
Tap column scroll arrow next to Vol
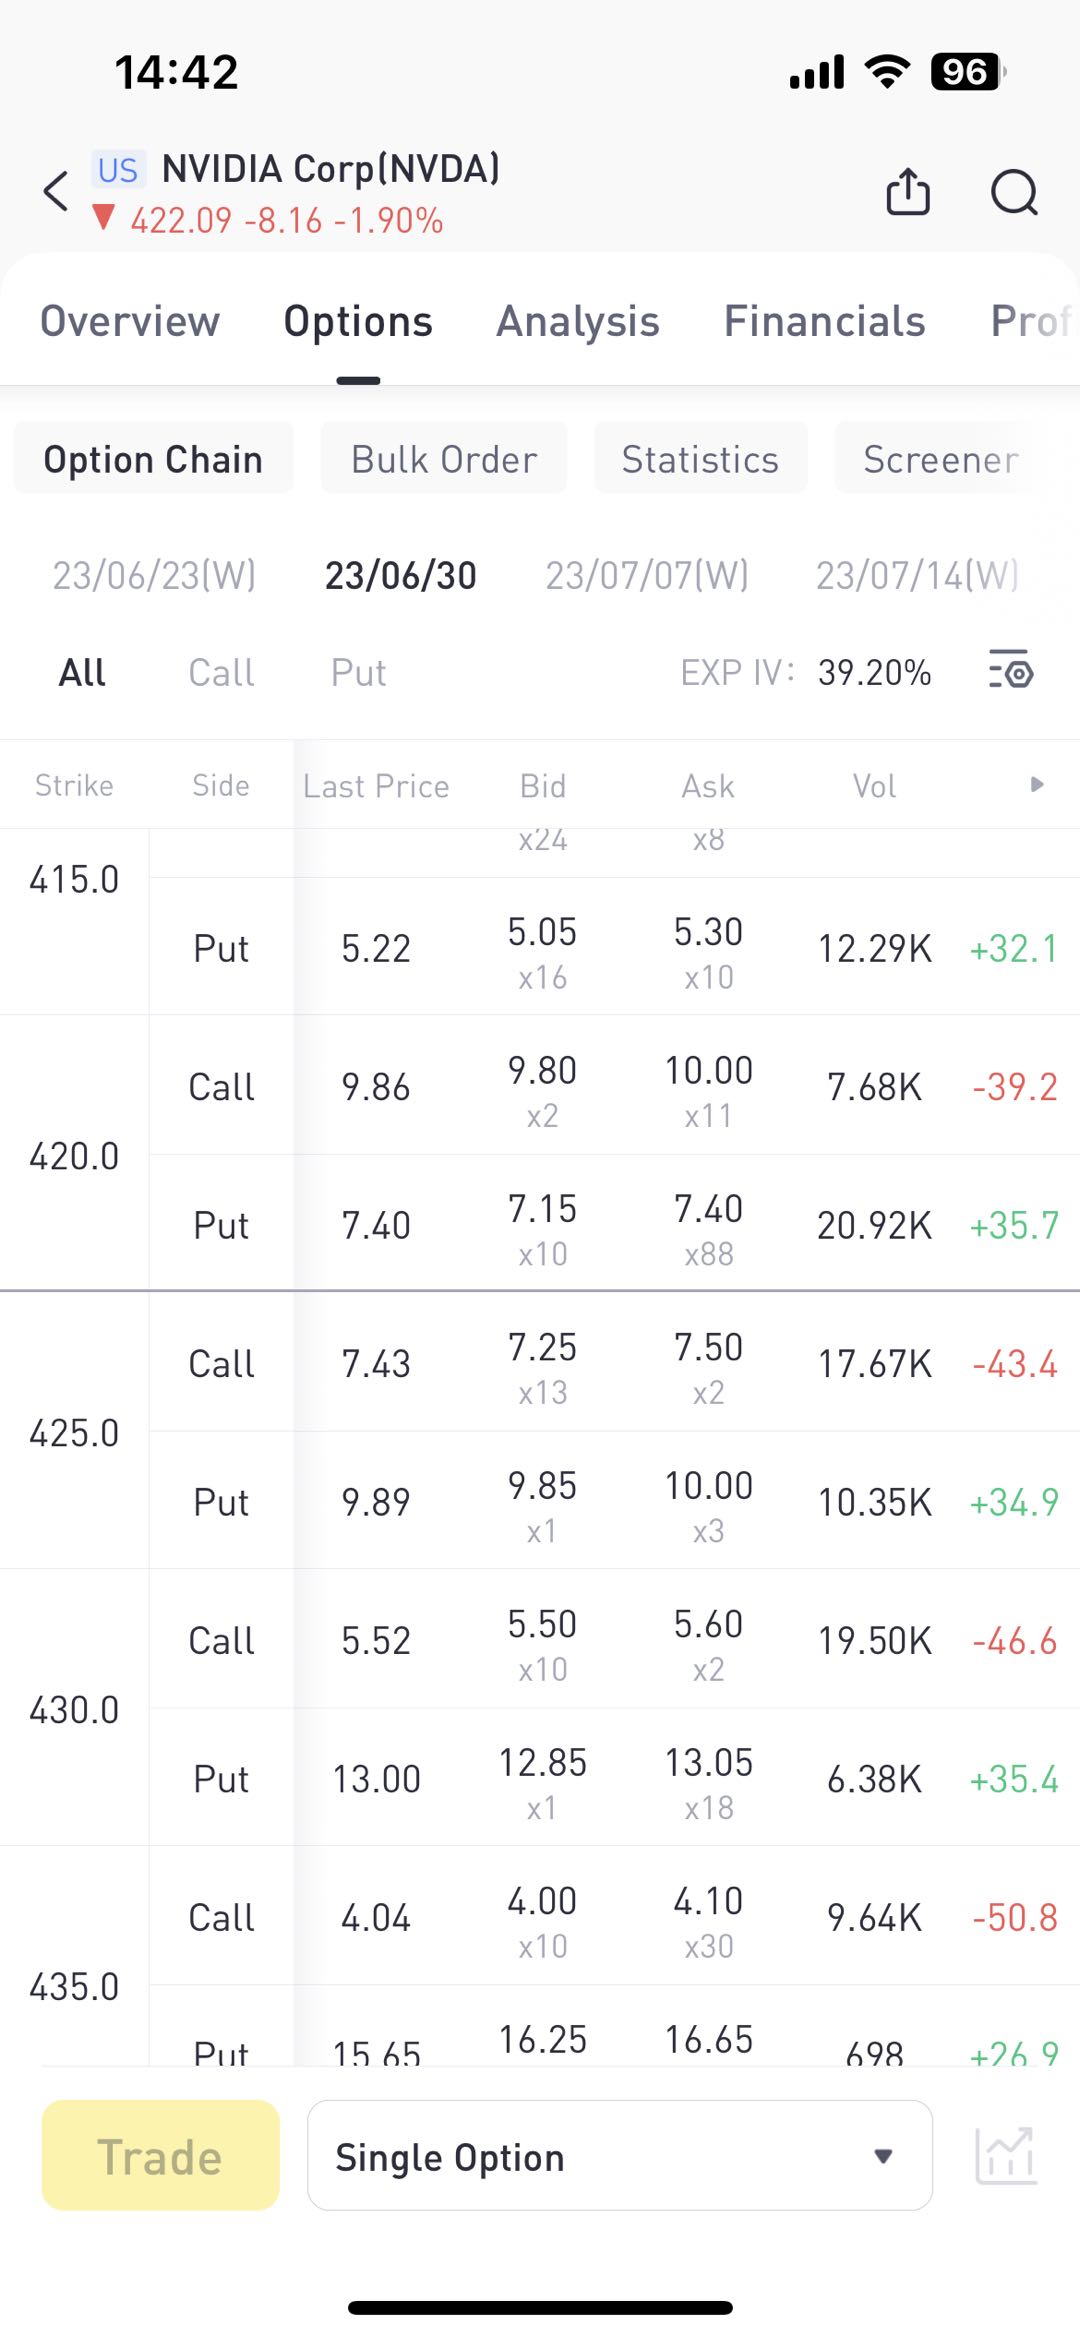point(1037,785)
